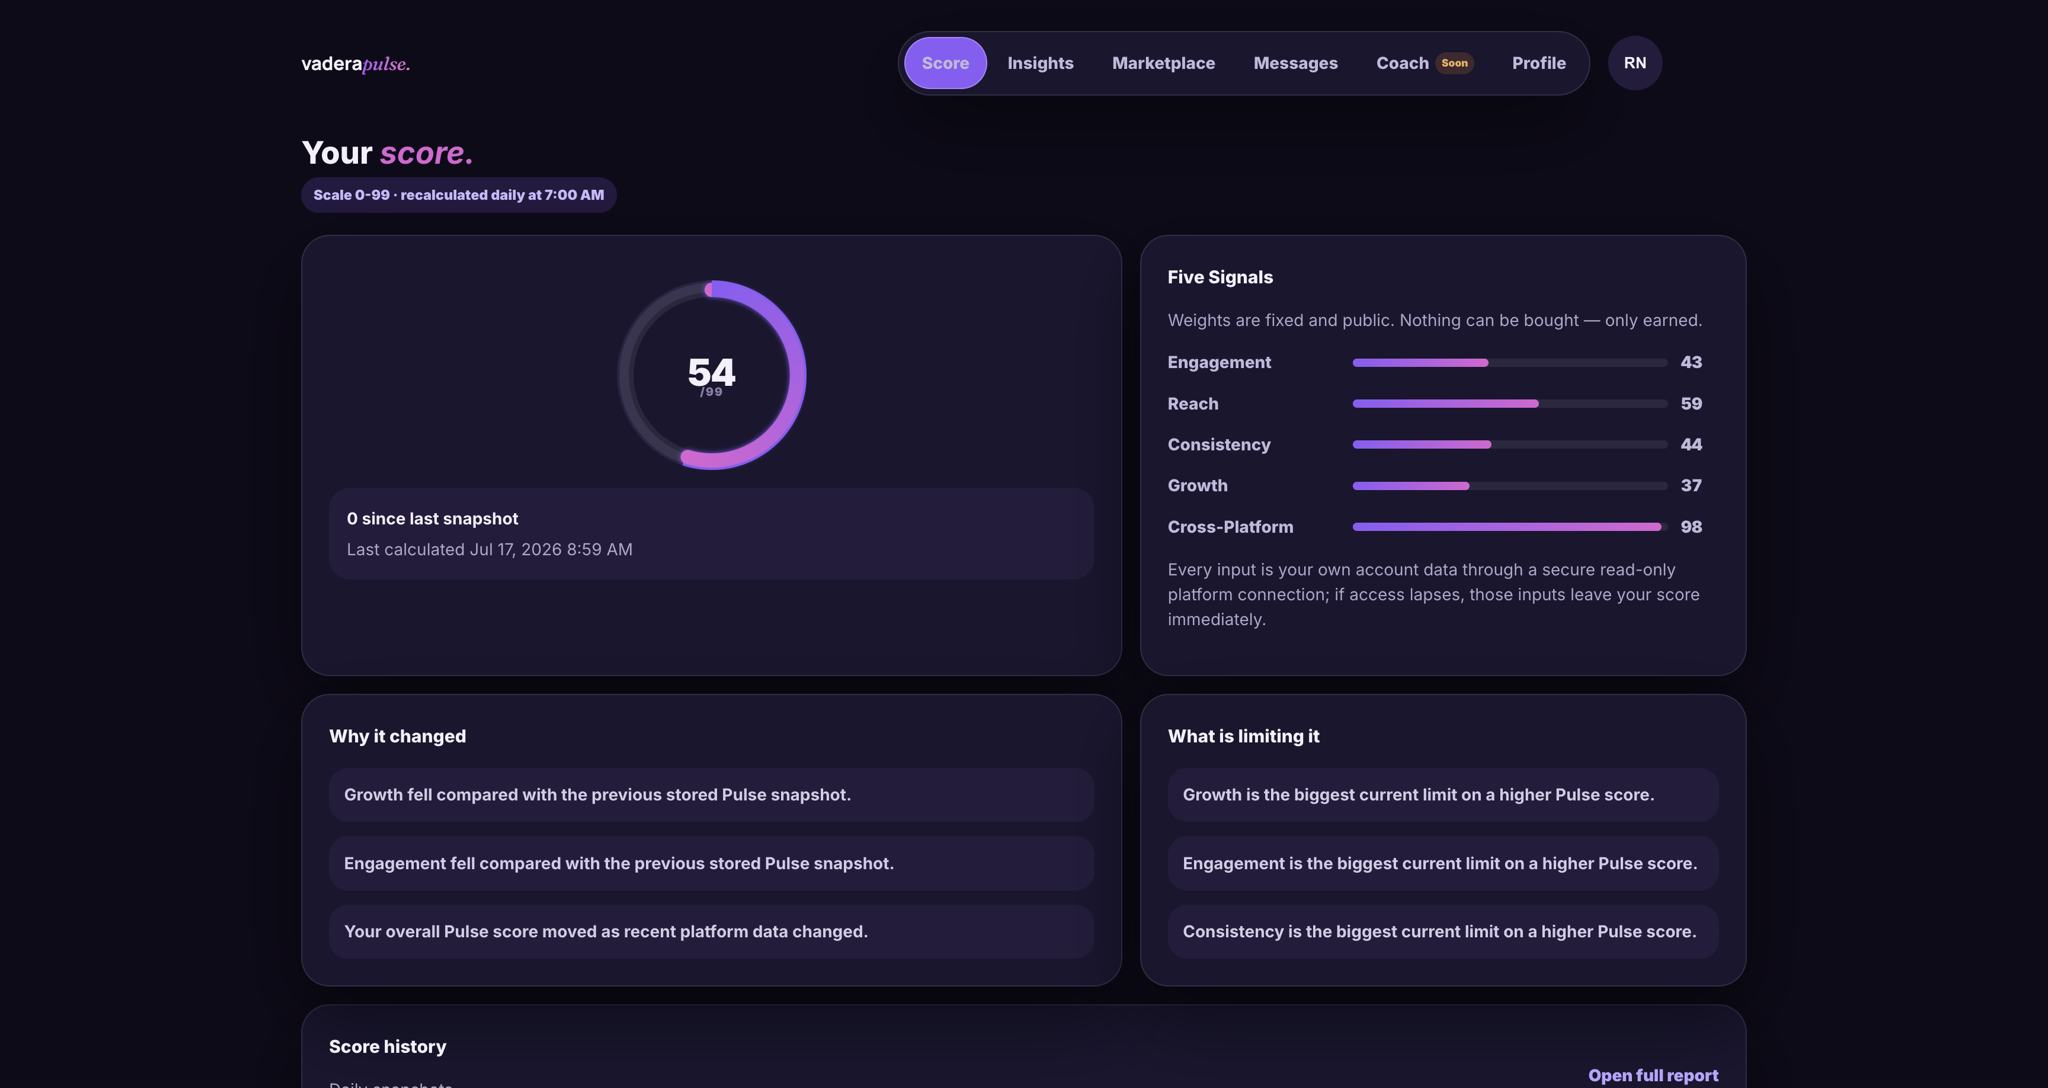Viewport: 2048px width, 1088px height.
Task: Click the Engagement value 43
Action: (1691, 363)
